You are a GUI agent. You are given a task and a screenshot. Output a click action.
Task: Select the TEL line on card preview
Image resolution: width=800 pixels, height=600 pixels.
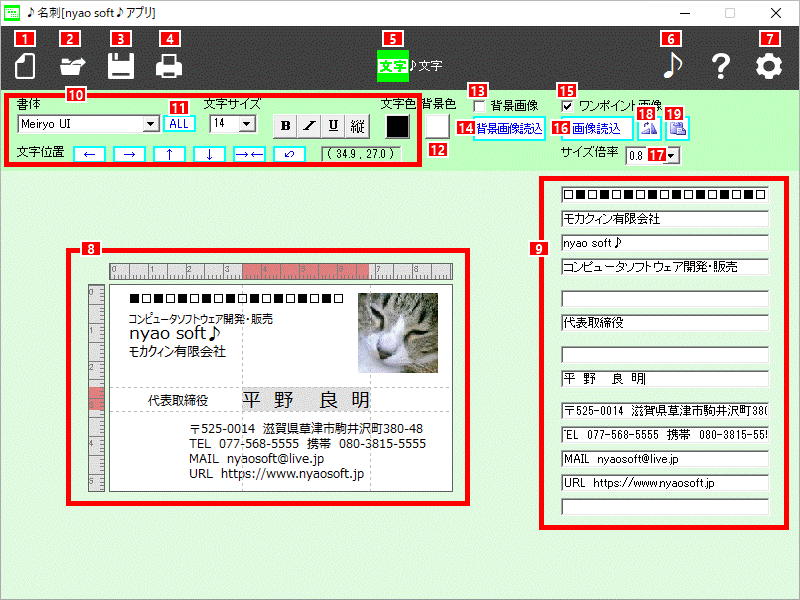click(307, 443)
